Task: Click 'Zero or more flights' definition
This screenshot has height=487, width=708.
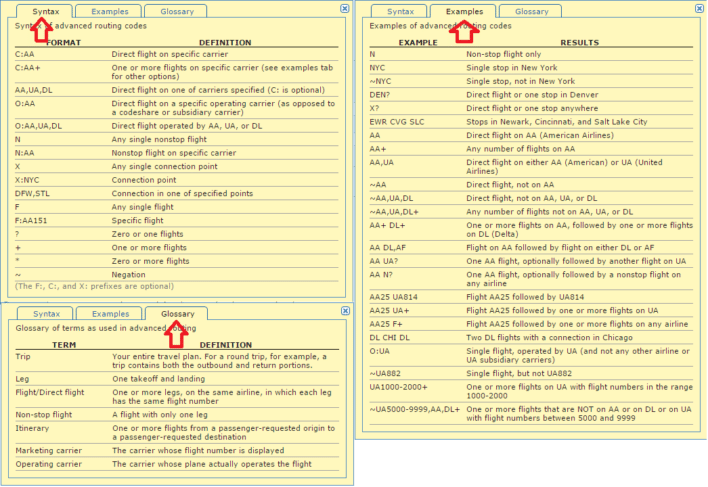Action: click(150, 261)
